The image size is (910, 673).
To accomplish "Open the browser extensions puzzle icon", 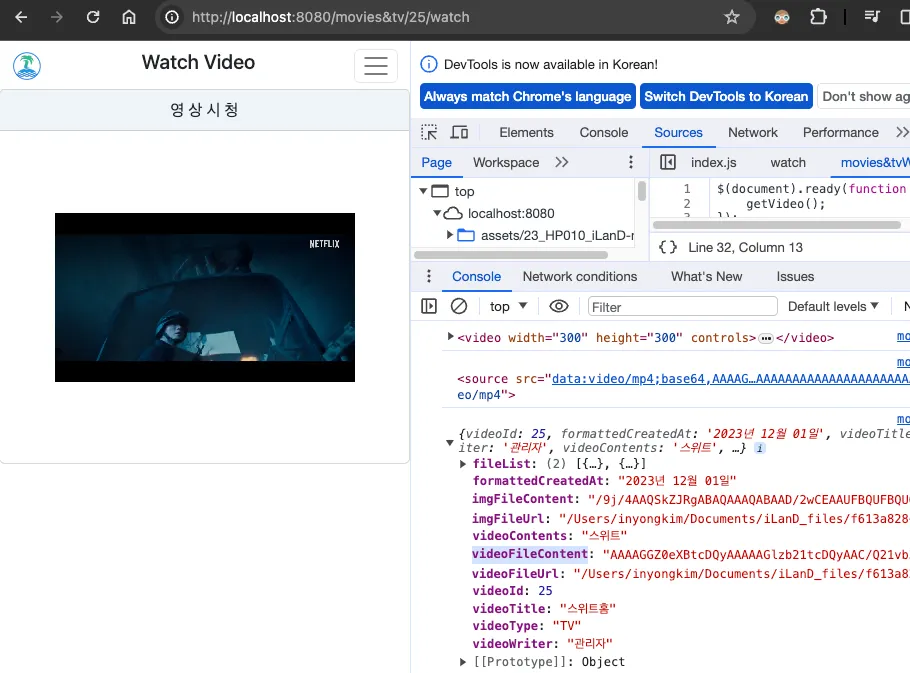I will click(x=818, y=17).
